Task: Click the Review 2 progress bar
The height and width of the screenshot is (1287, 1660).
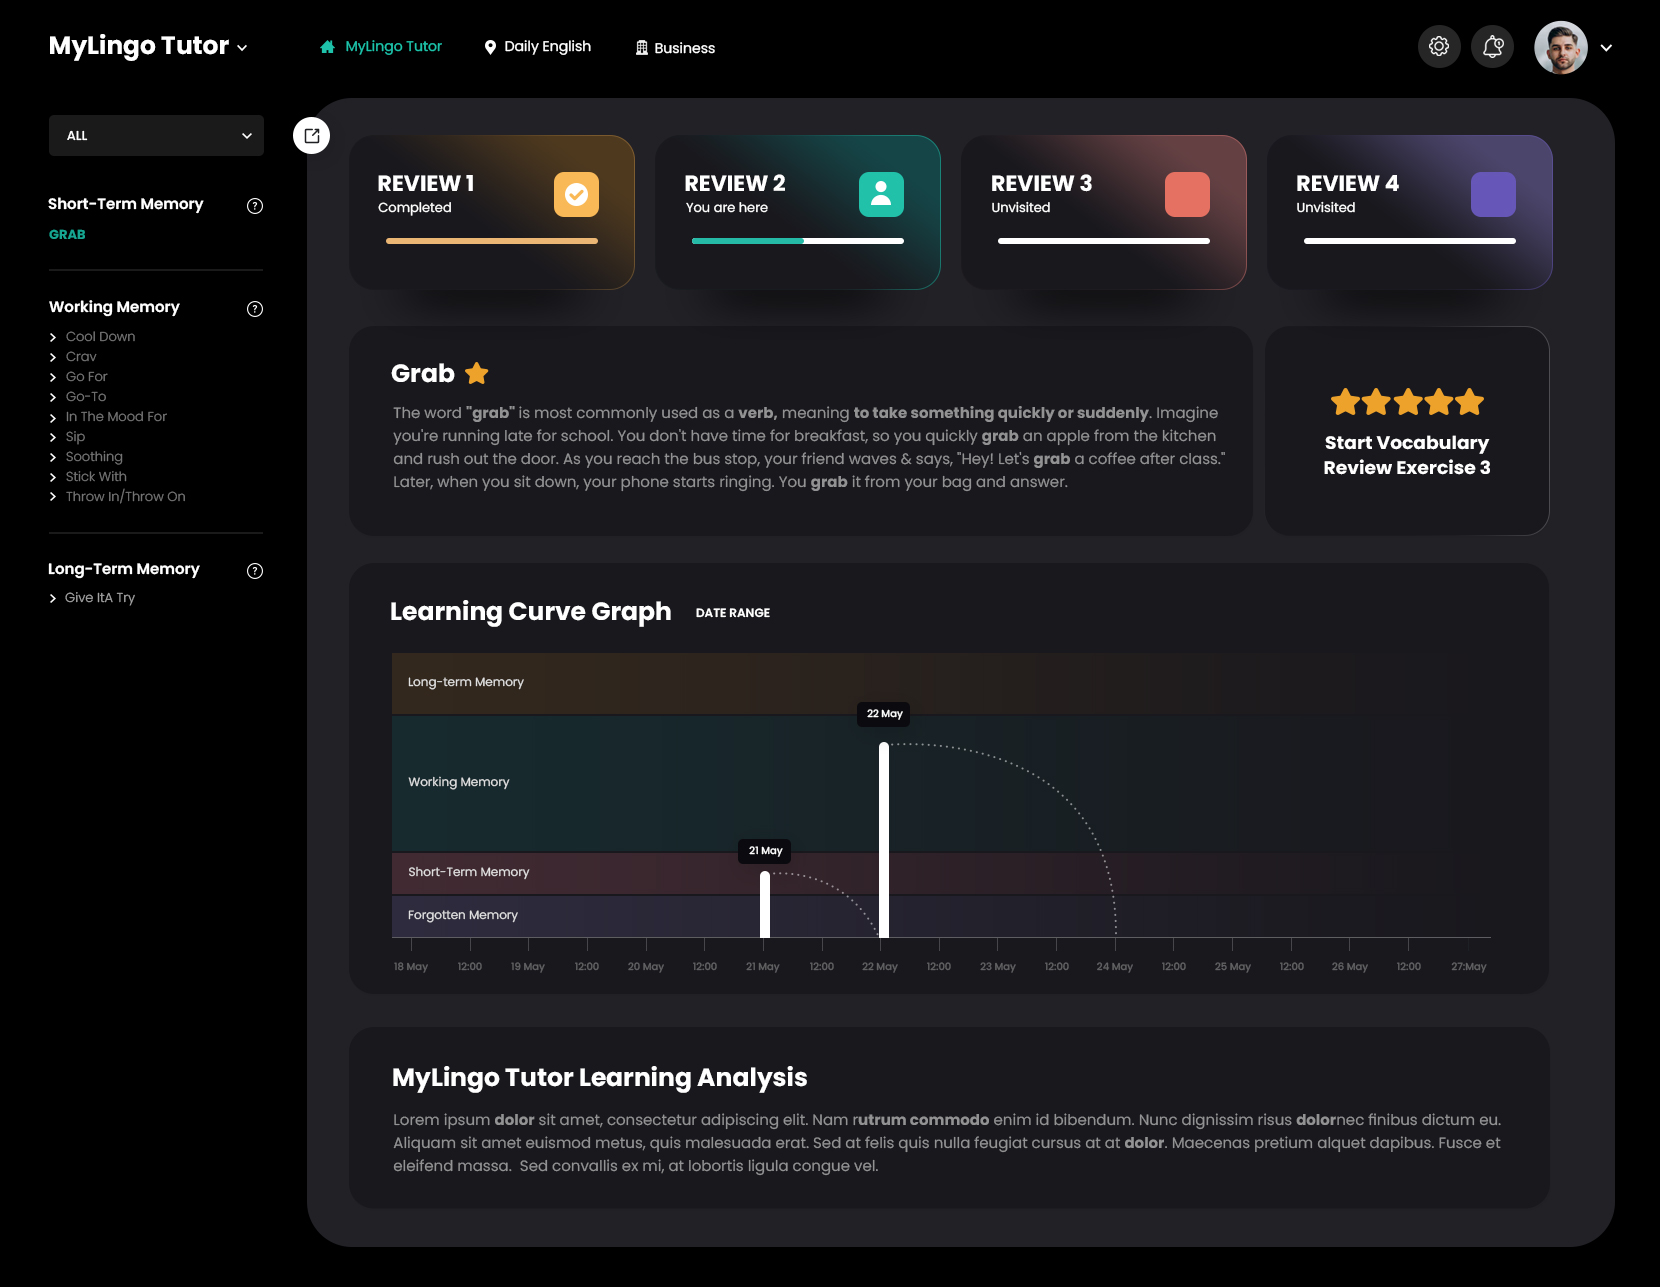Action: pyautogui.click(x=798, y=241)
